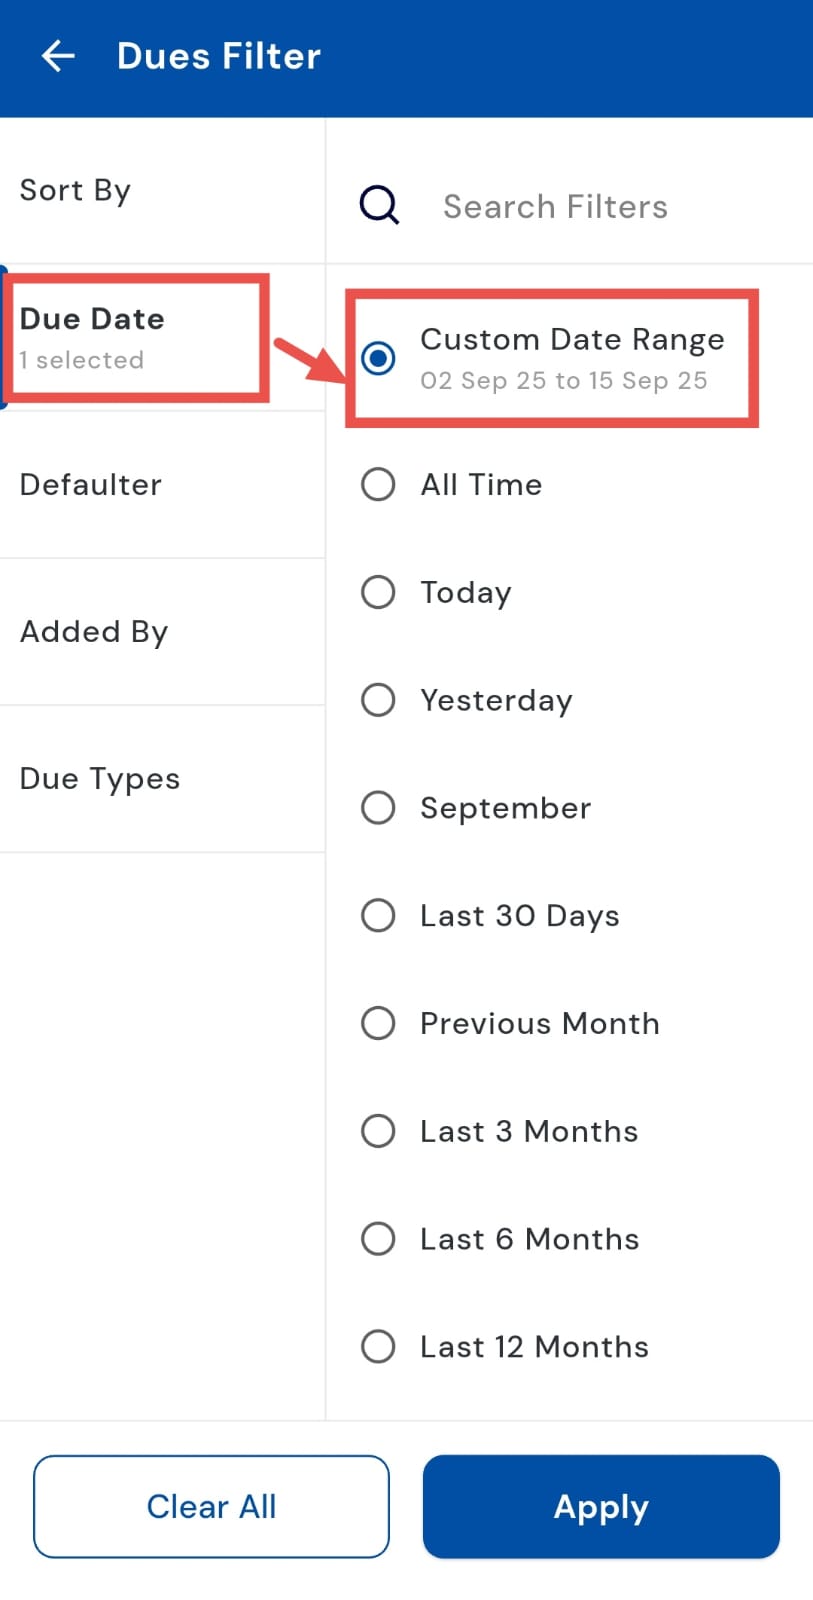Pick the Yesterday radio option

378,700
